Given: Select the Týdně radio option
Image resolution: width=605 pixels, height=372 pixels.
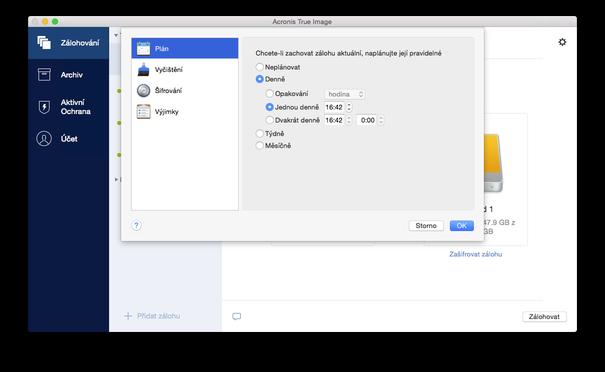Looking at the screenshot, I should (260, 134).
